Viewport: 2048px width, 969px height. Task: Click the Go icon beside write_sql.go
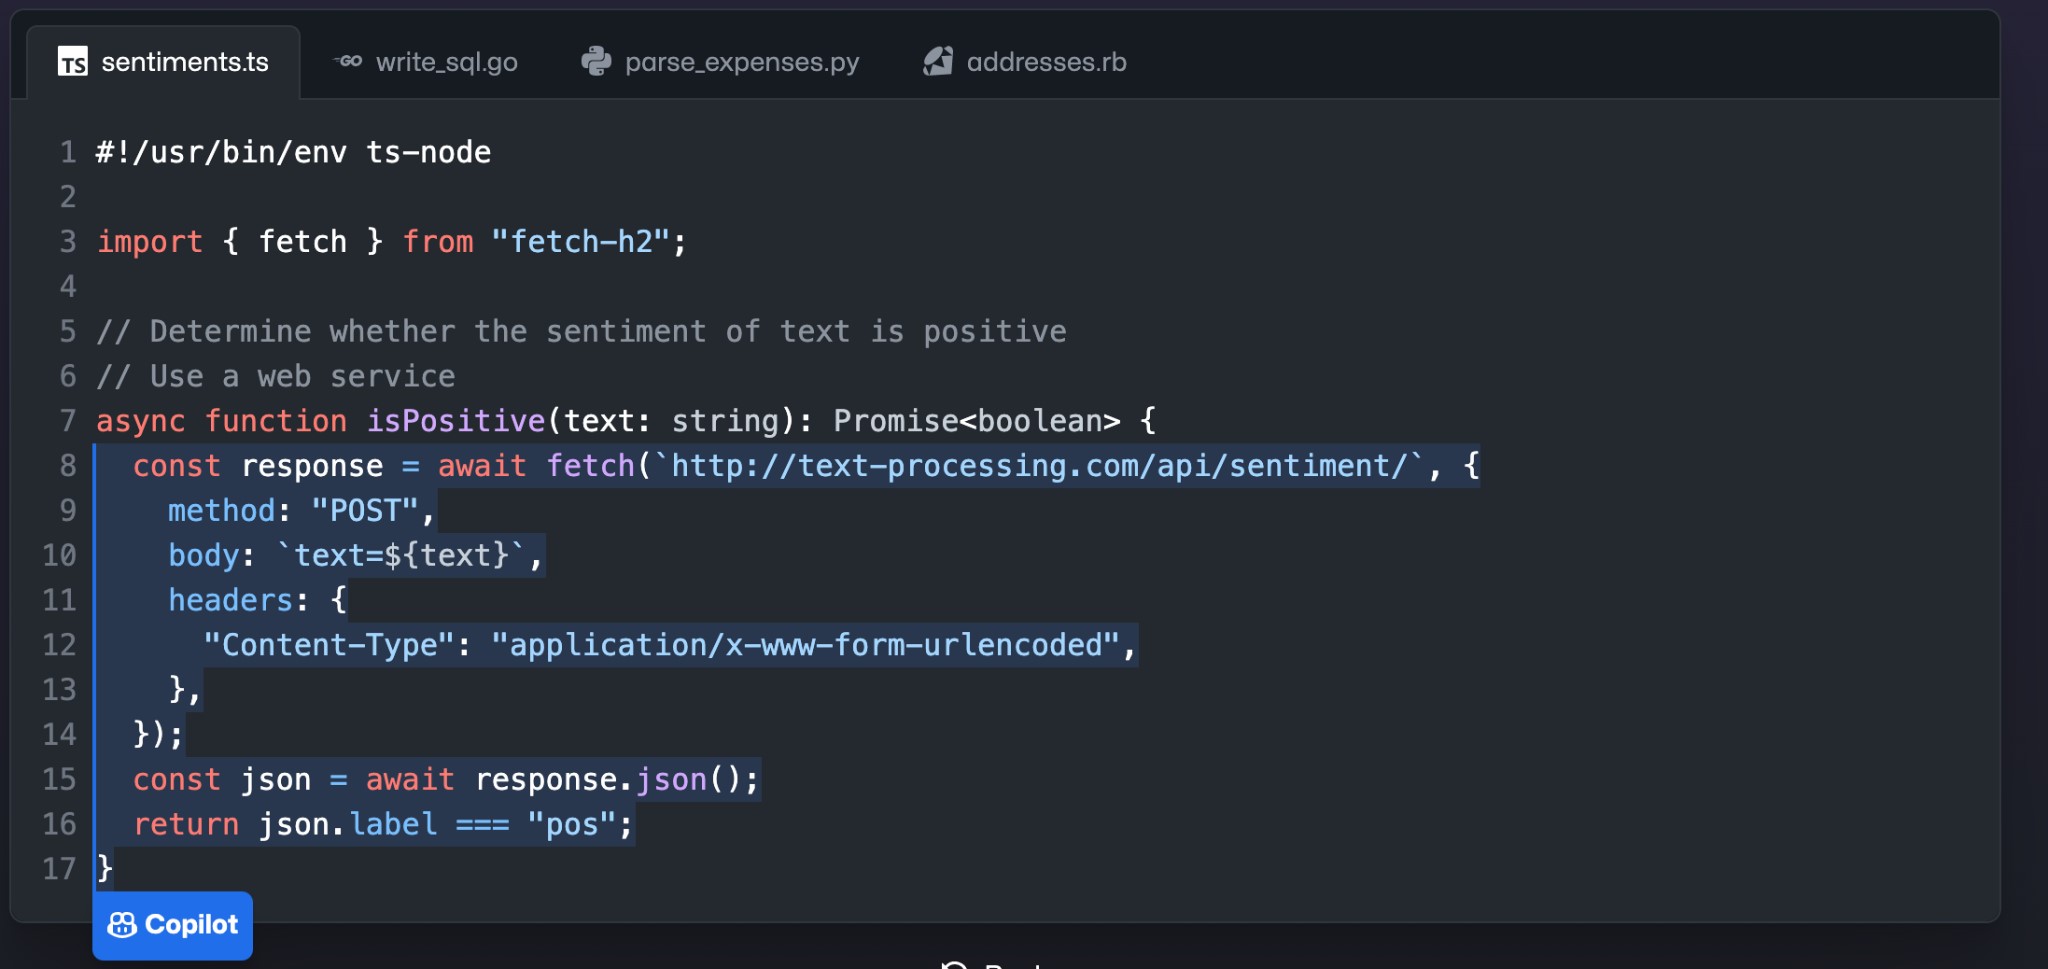tap(347, 62)
